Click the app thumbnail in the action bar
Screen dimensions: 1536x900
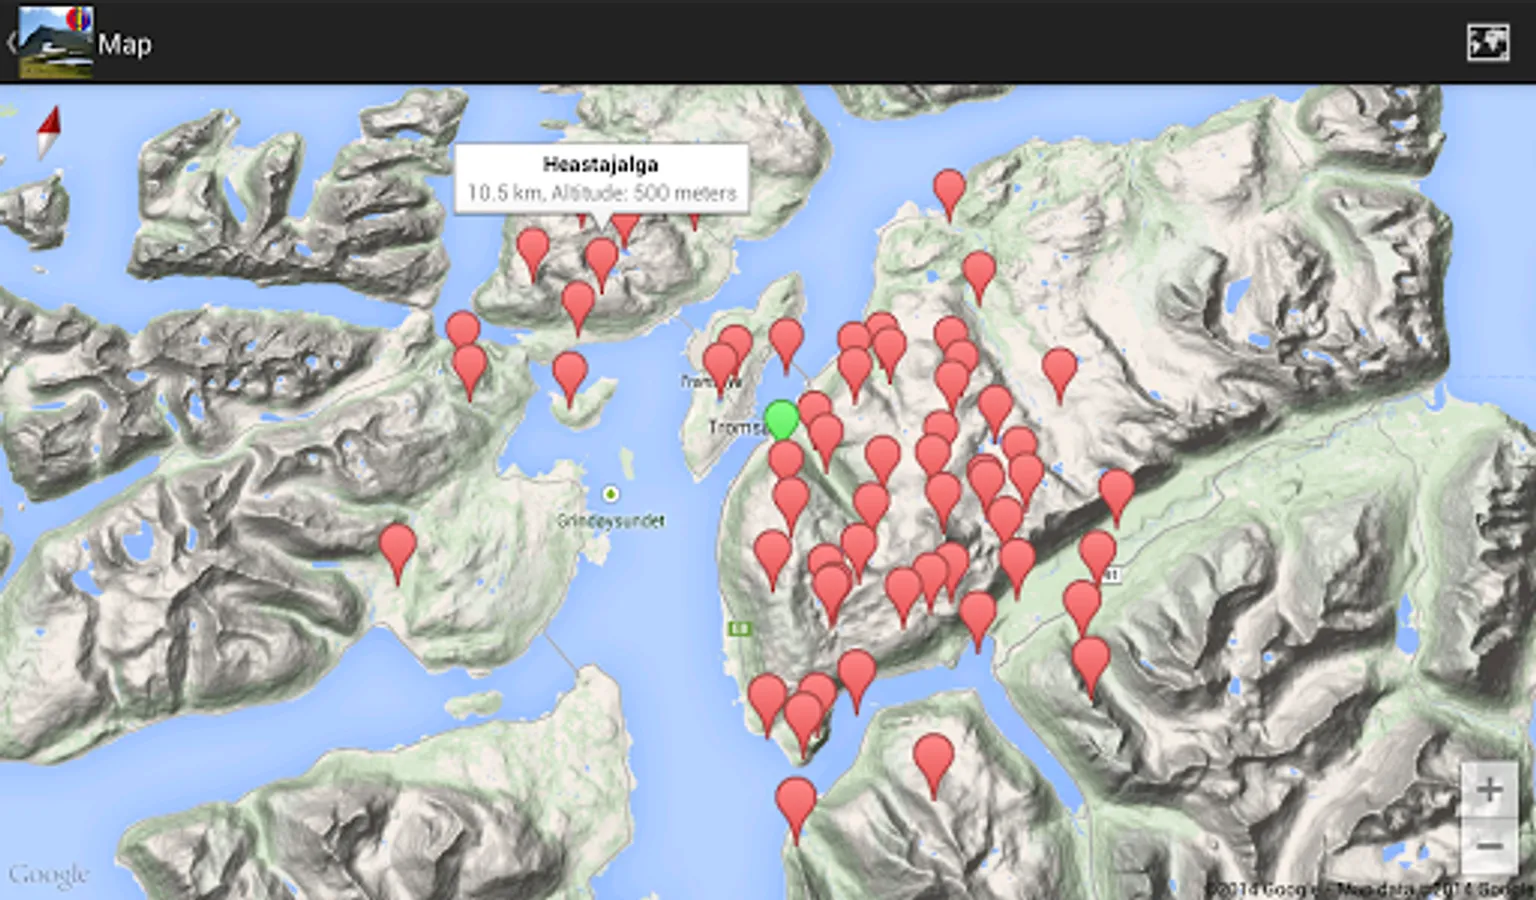[55, 42]
